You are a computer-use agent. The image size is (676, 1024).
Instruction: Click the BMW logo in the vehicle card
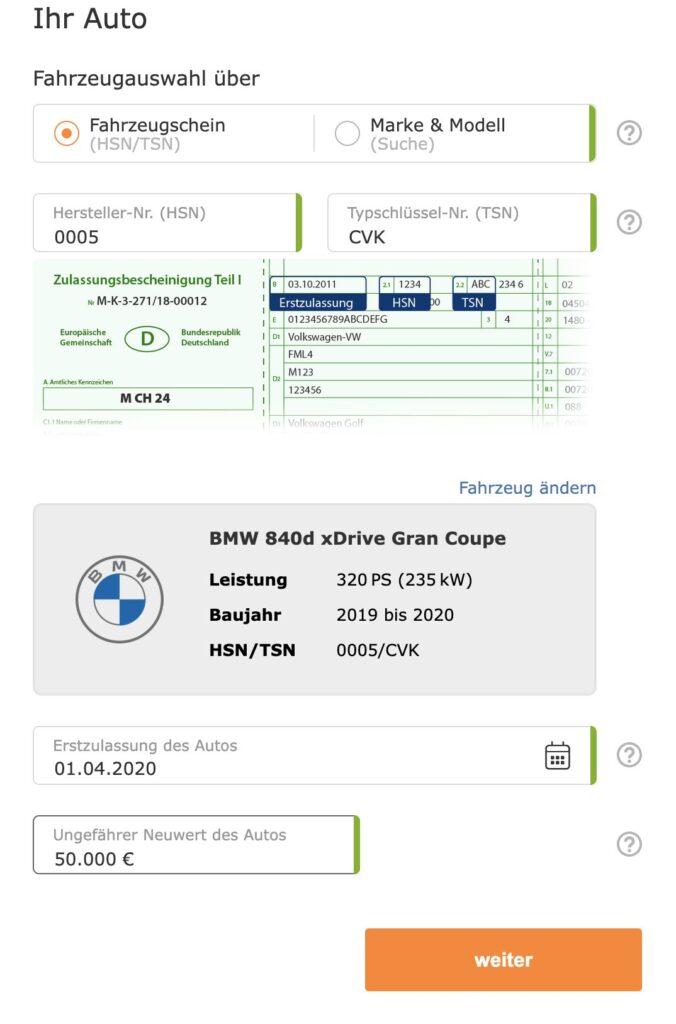point(120,600)
